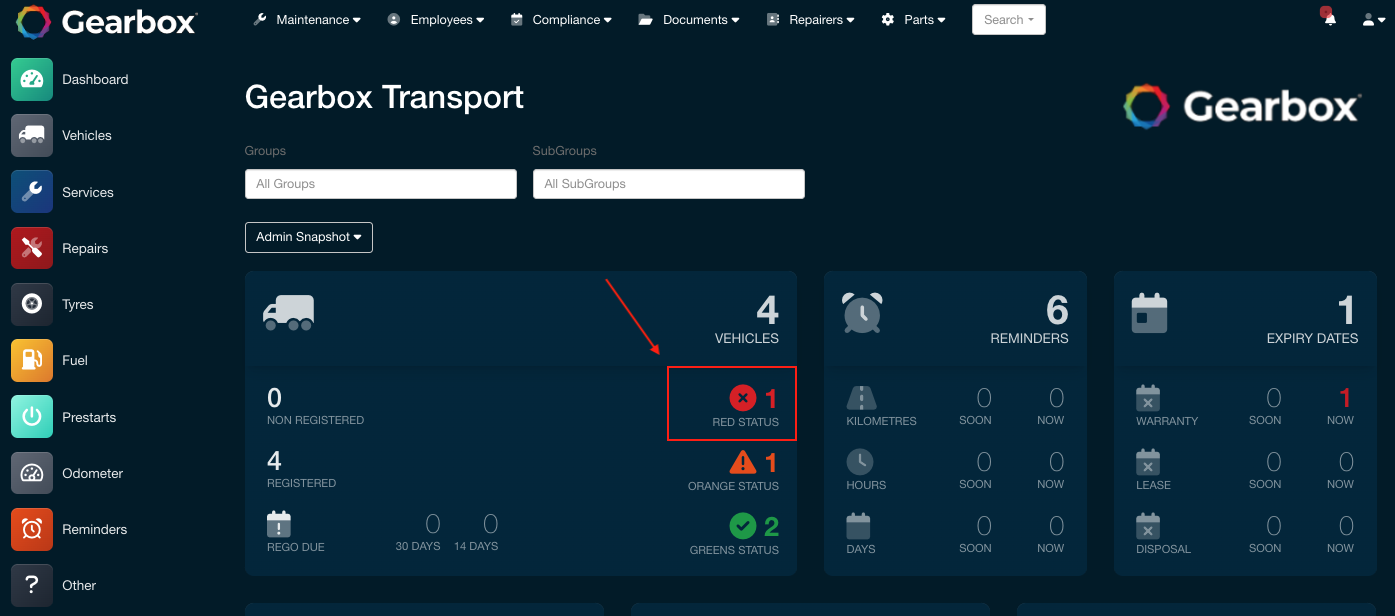Open the Tyres icon in sidebar
1395x616 pixels.
click(x=32, y=304)
